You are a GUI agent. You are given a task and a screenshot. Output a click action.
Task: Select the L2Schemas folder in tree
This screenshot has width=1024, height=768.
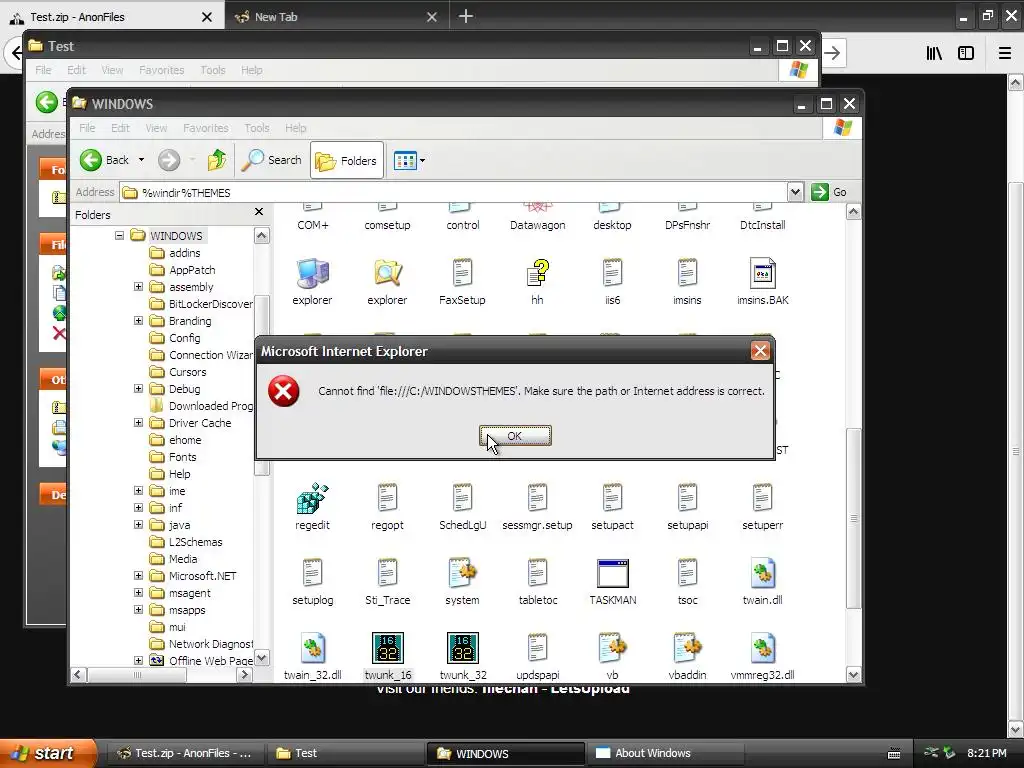coord(186,541)
